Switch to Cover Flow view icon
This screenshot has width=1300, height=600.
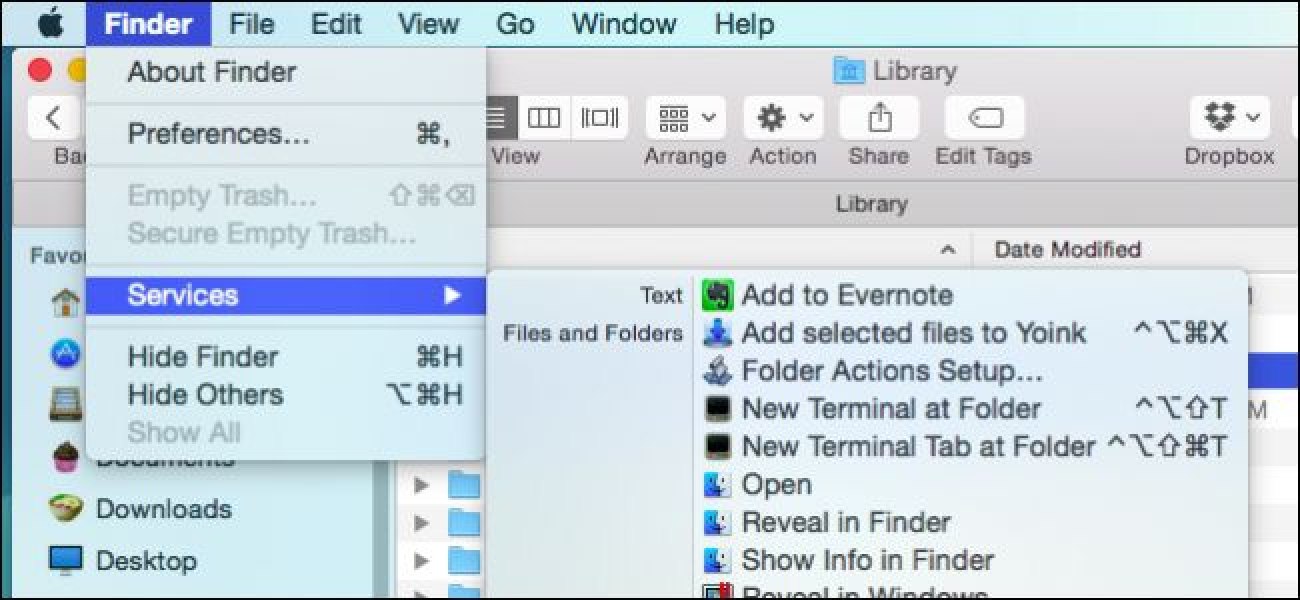click(x=600, y=118)
